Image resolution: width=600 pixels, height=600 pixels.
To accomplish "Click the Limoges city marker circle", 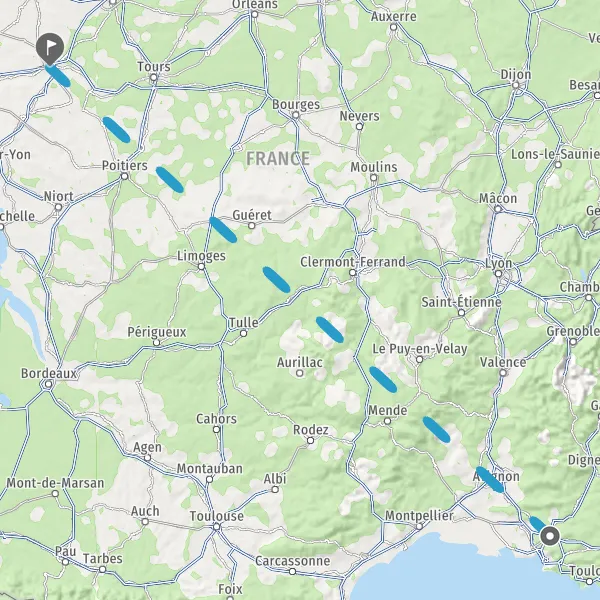I will tap(201, 266).
